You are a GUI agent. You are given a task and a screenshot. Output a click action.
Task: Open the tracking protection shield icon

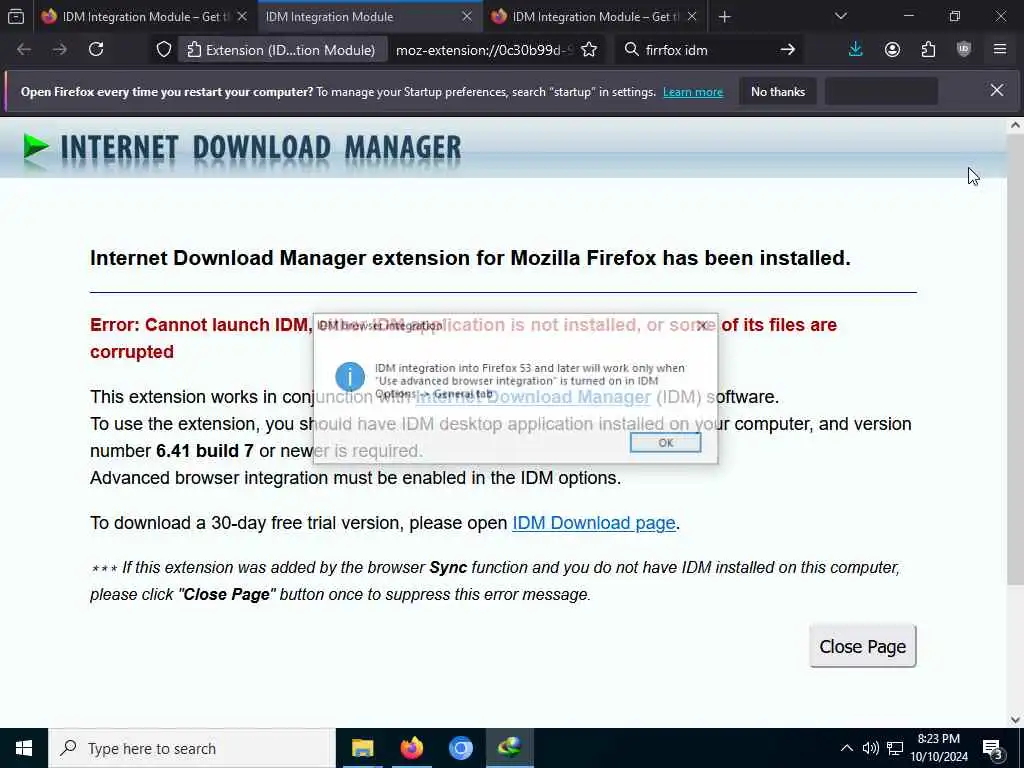[164, 50]
